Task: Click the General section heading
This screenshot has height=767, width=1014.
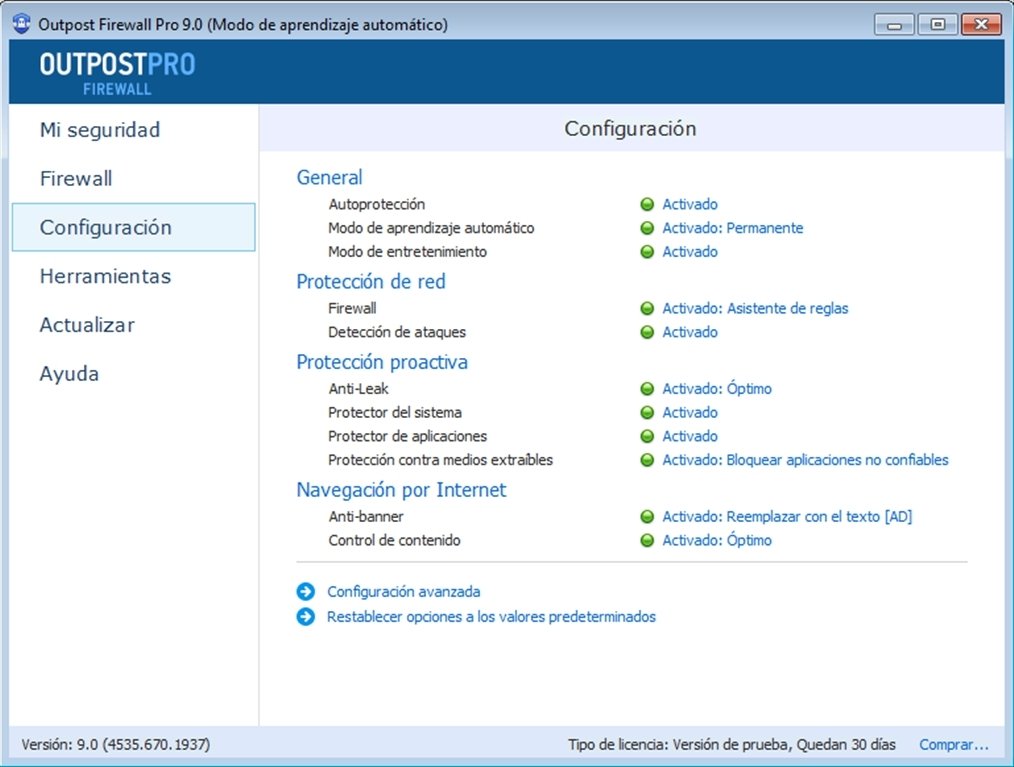Action: click(x=329, y=177)
